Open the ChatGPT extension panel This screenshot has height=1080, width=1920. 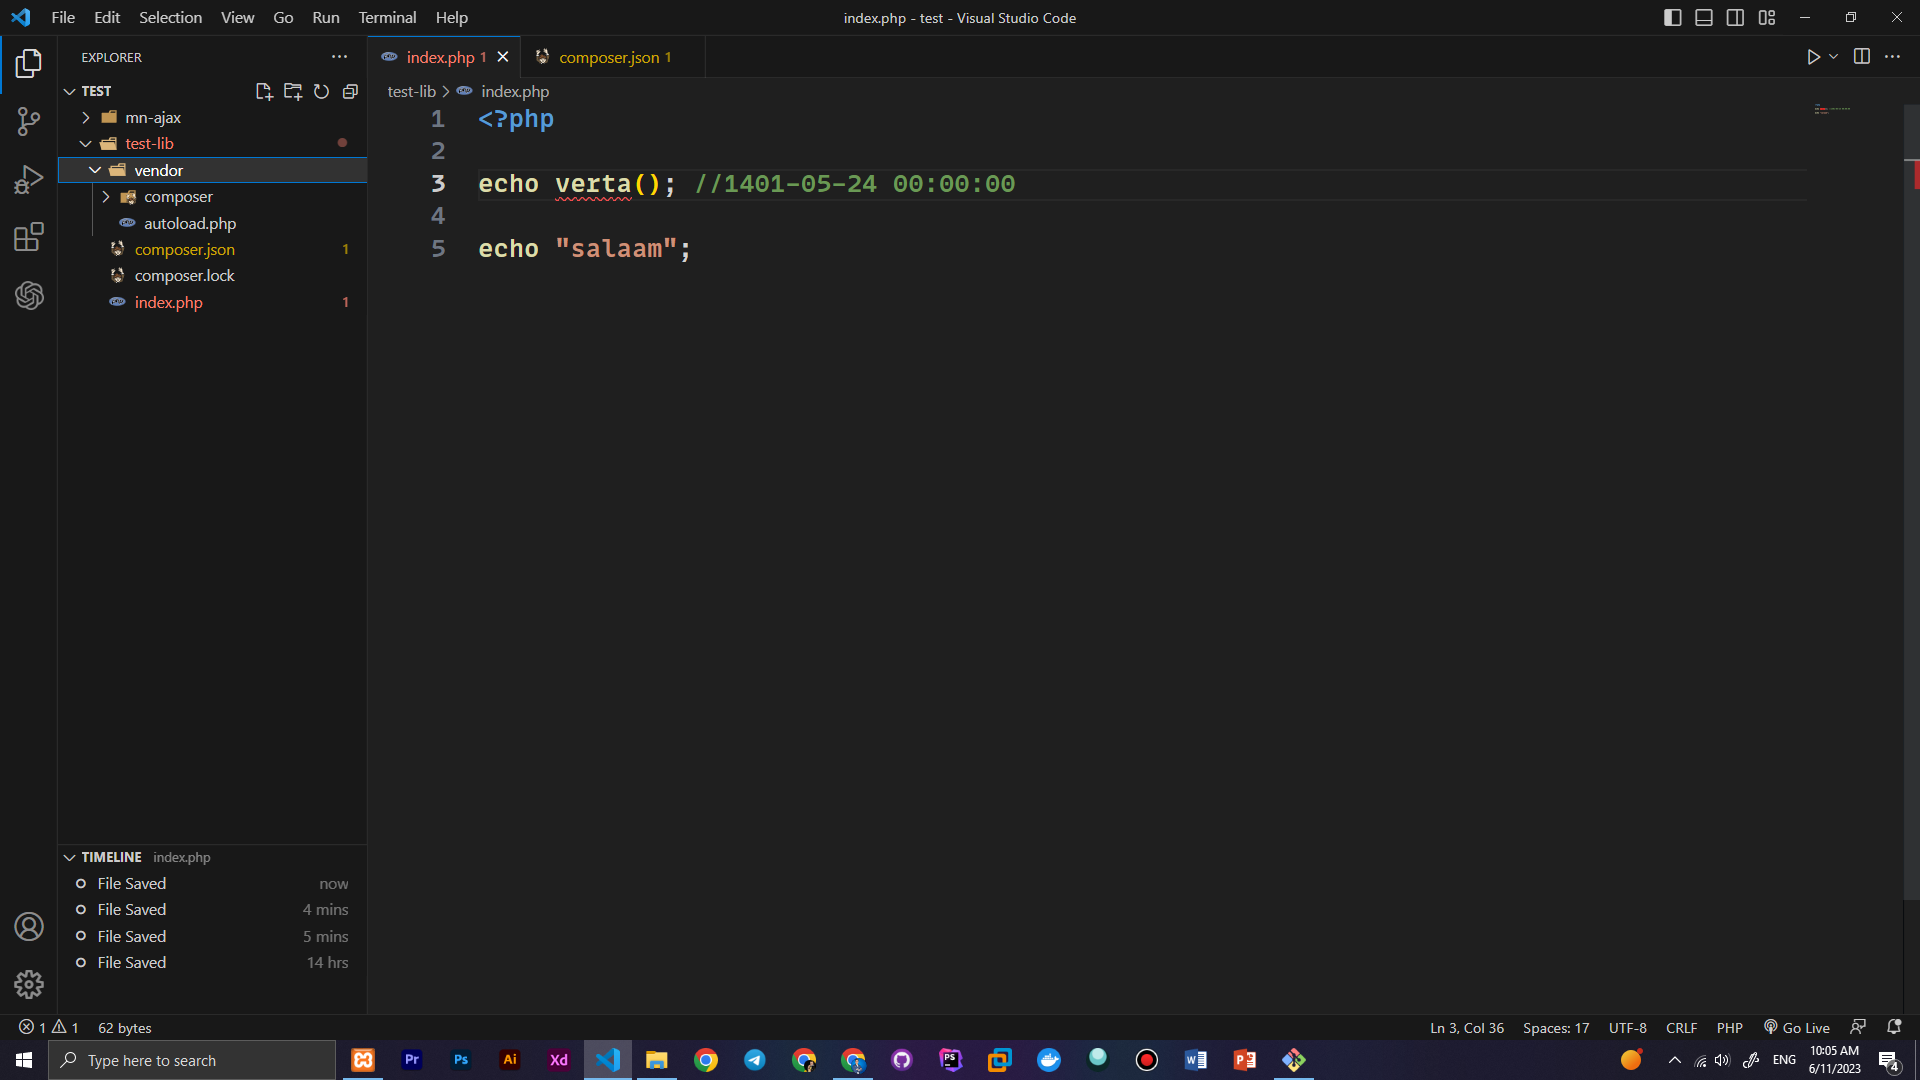click(x=29, y=296)
